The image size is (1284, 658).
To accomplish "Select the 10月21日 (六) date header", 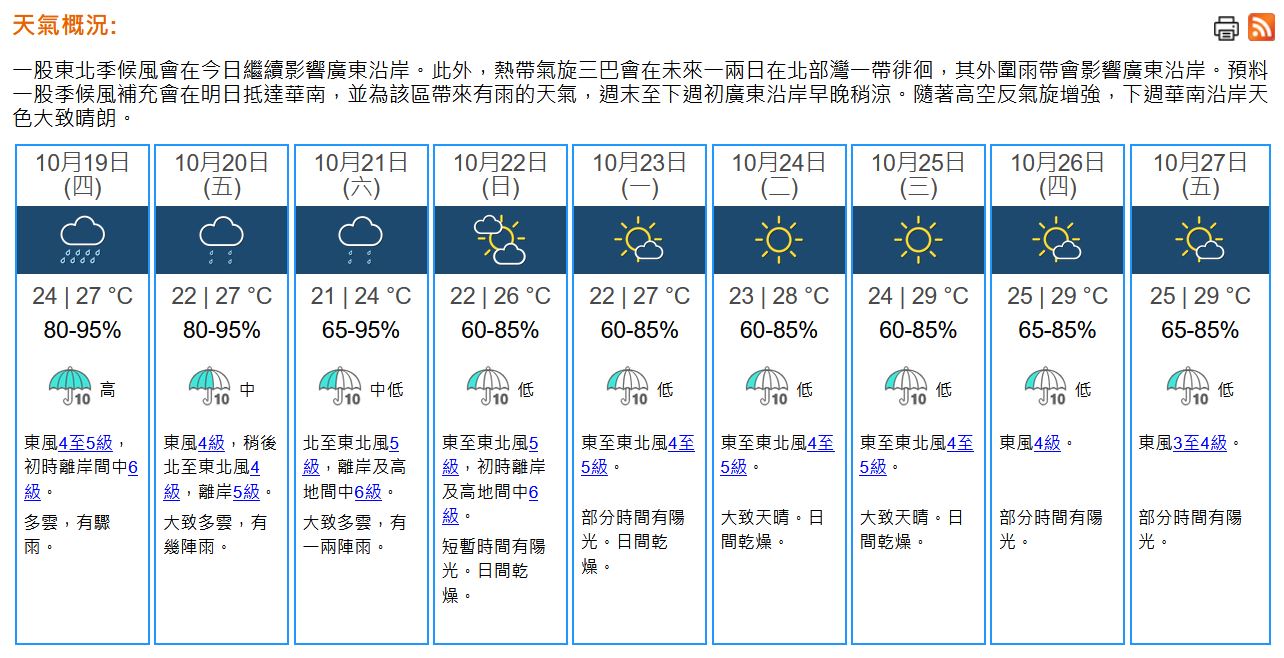I will [361, 174].
